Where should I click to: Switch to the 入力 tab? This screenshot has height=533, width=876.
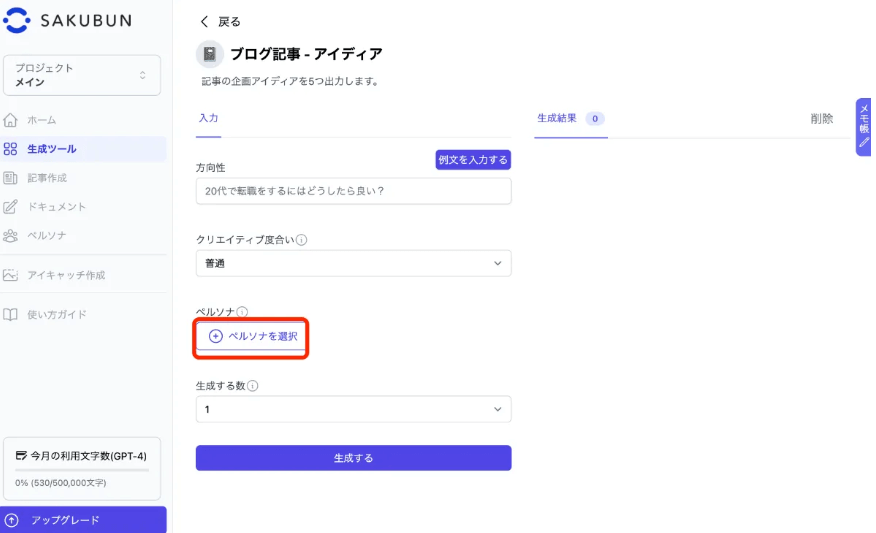208,118
